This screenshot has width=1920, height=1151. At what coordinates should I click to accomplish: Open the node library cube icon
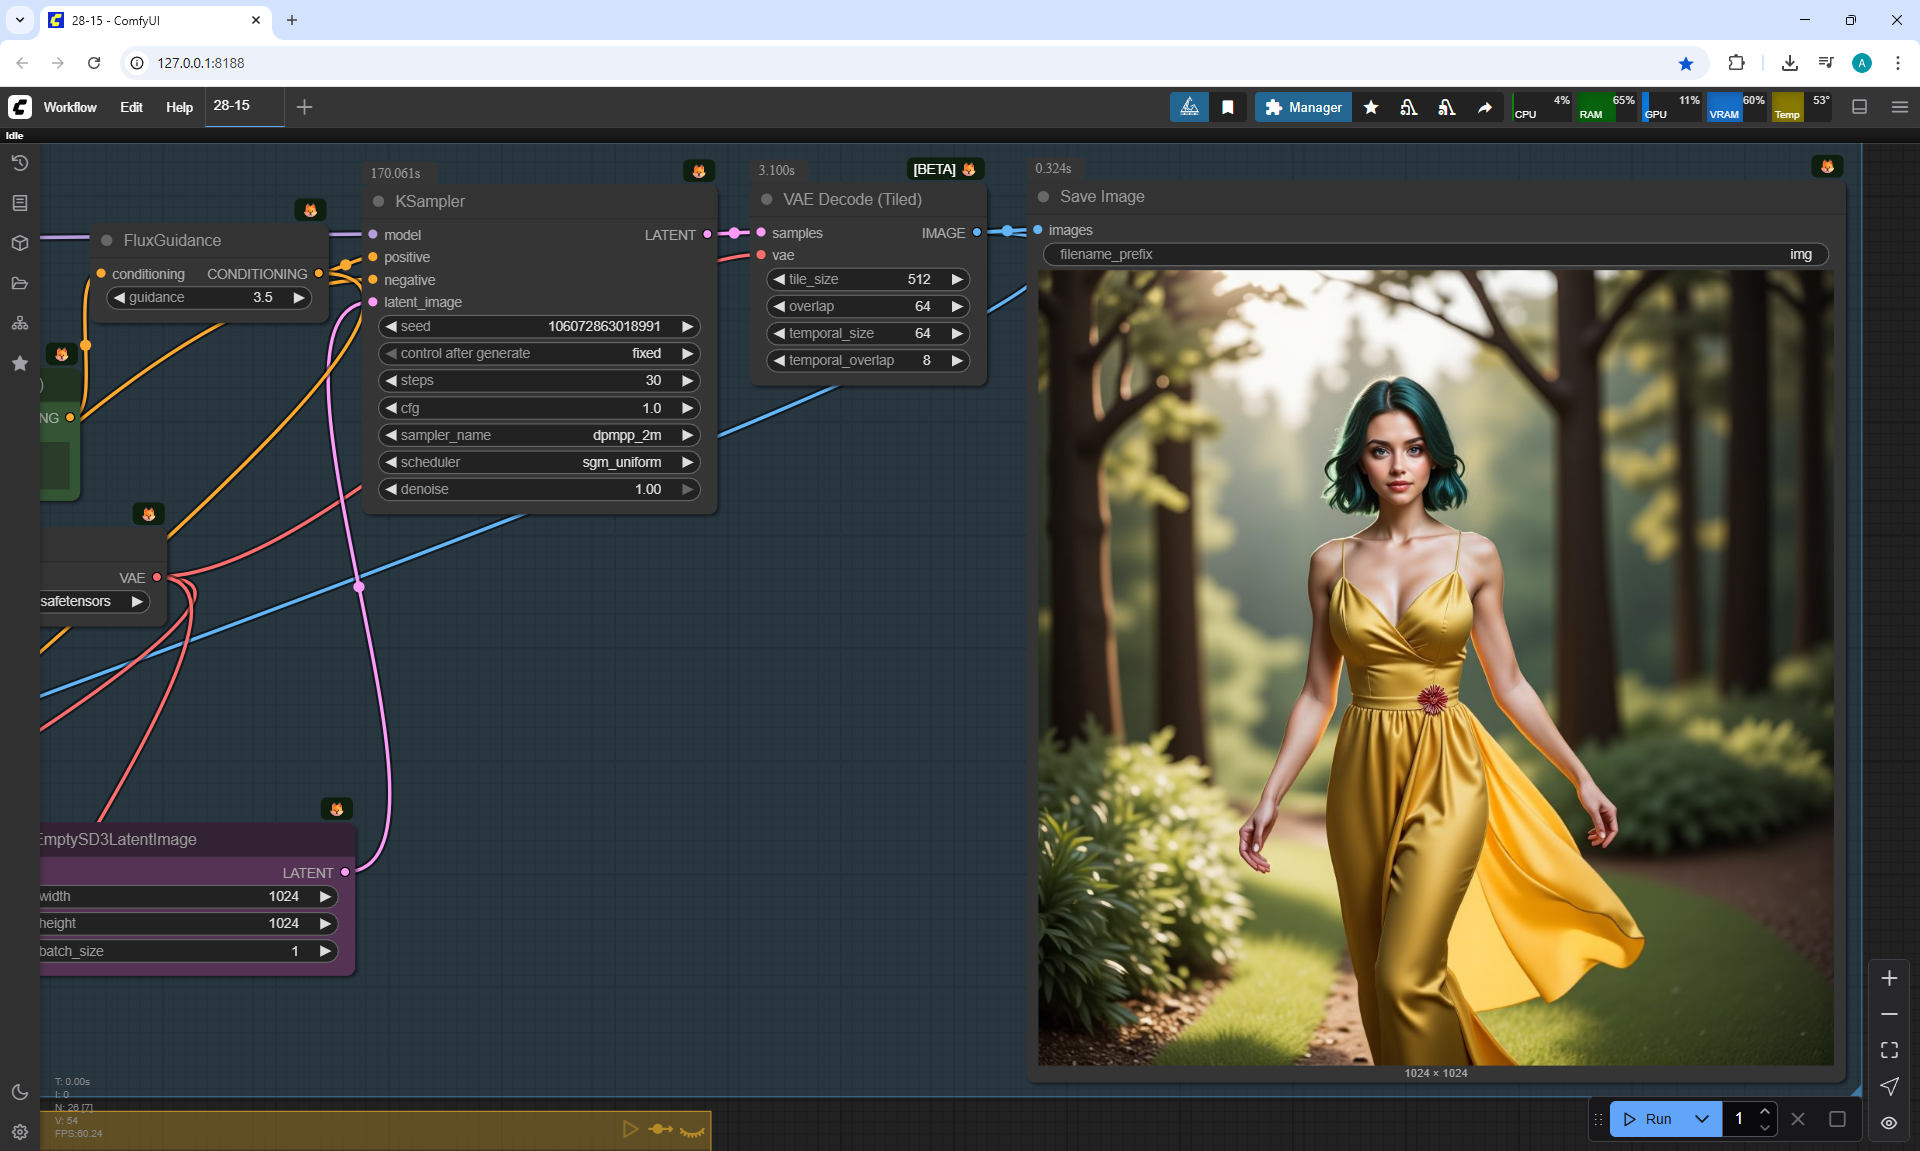click(x=19, y=243)
